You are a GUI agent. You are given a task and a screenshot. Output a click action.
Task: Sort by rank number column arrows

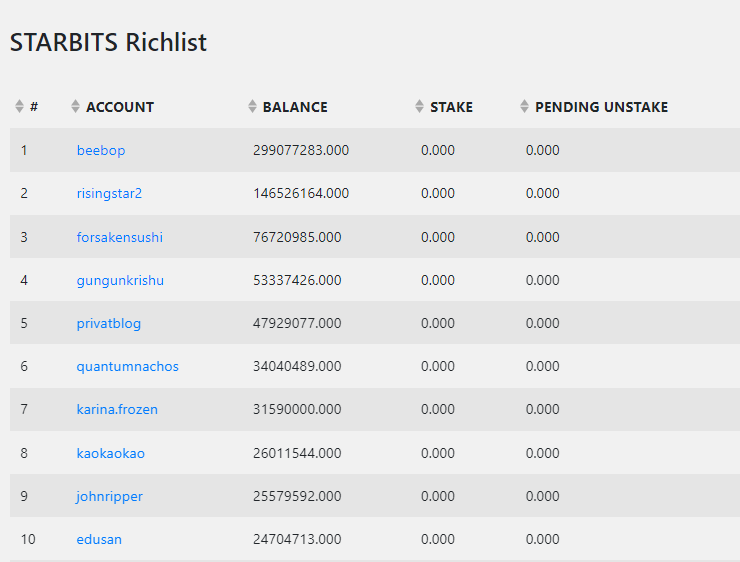tap(19, 106)
